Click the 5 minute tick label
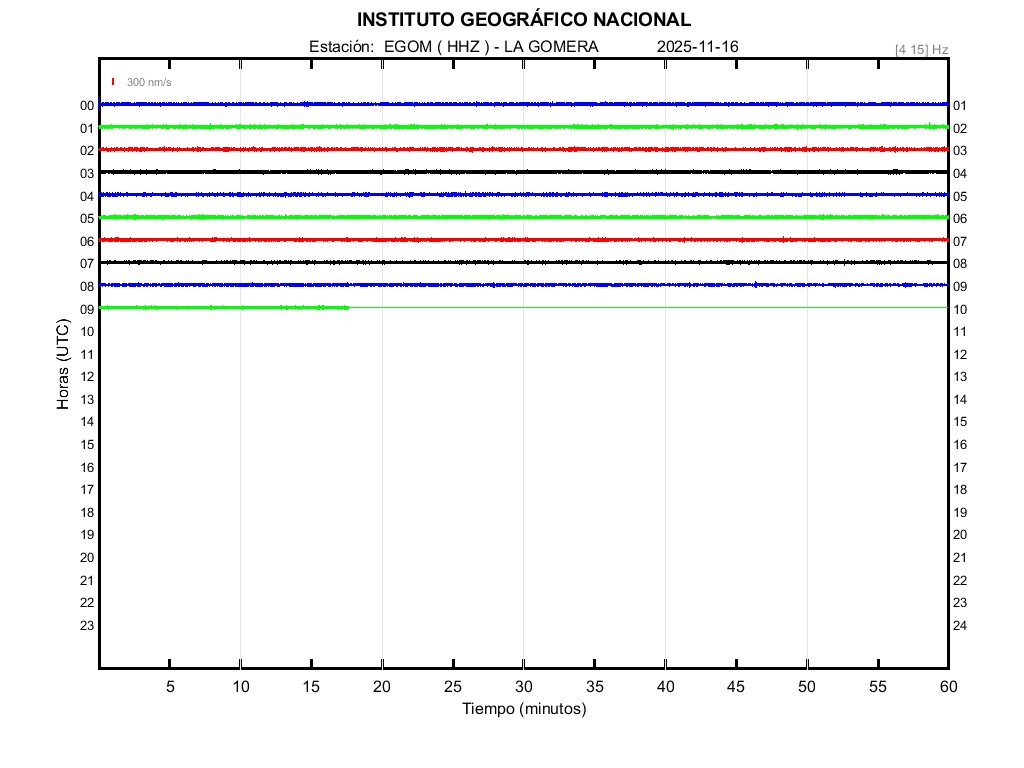1024x768 pixels. click(170, 686)
